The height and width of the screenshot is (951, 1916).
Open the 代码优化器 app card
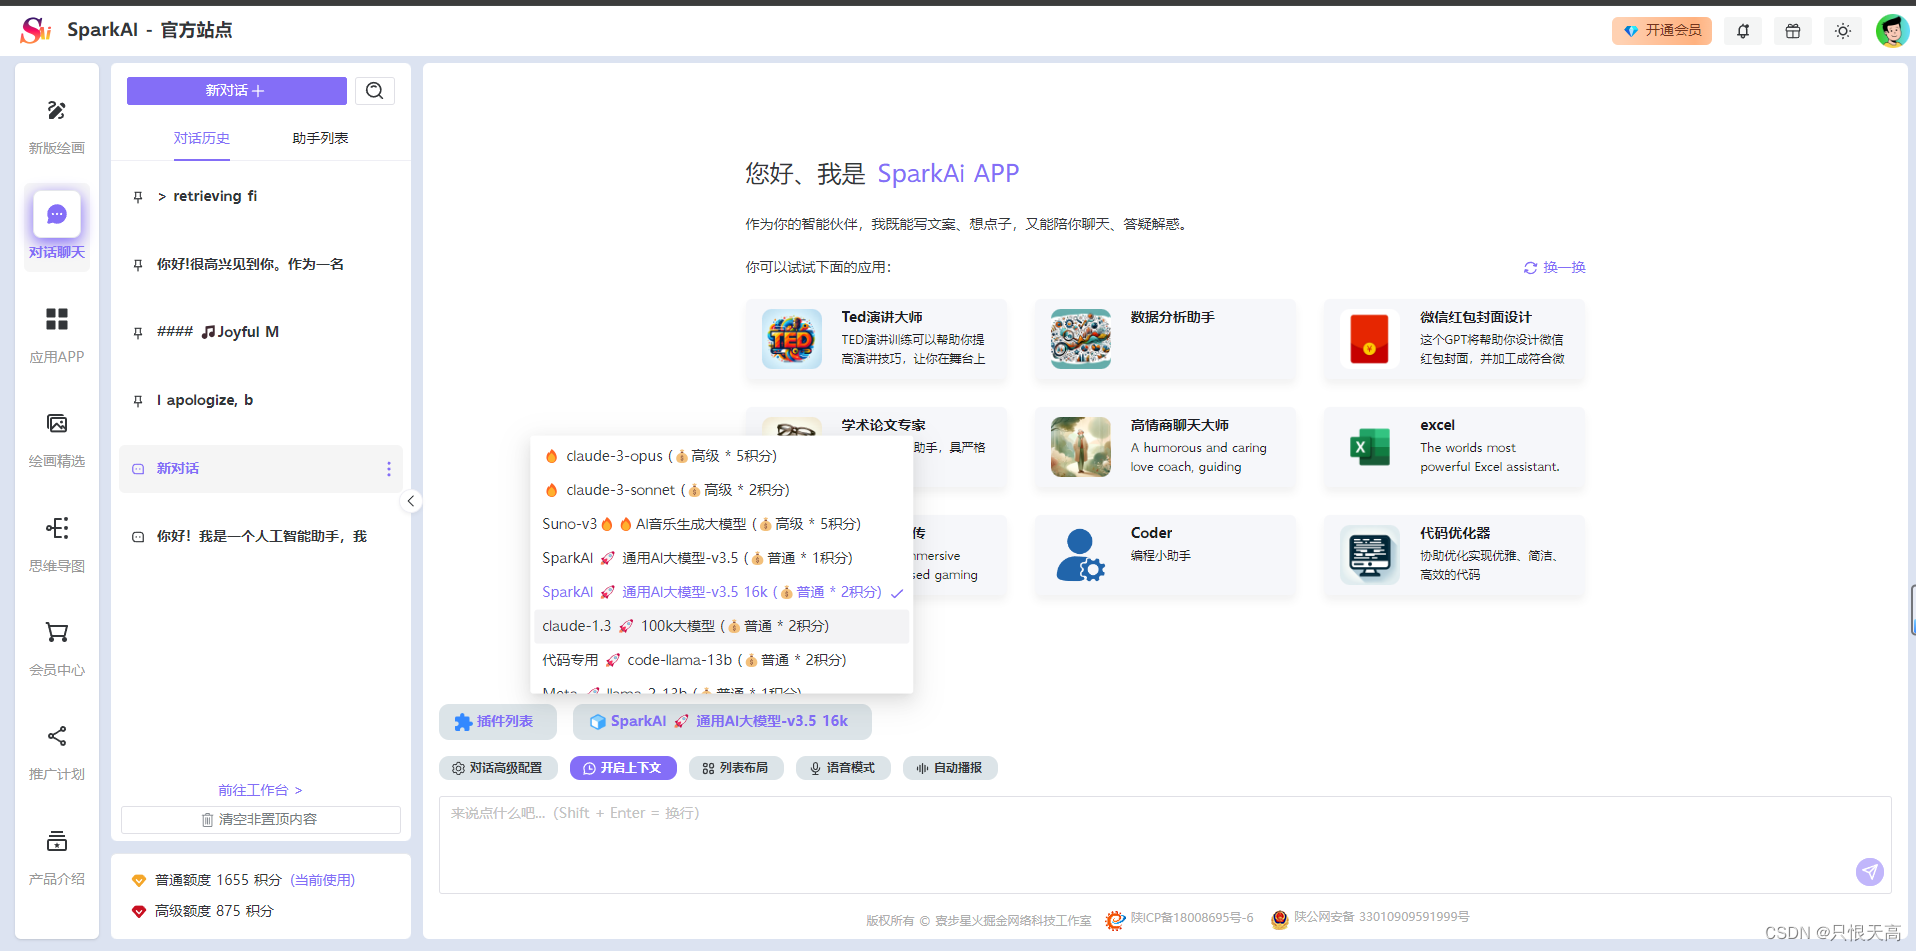[1454, 556]
